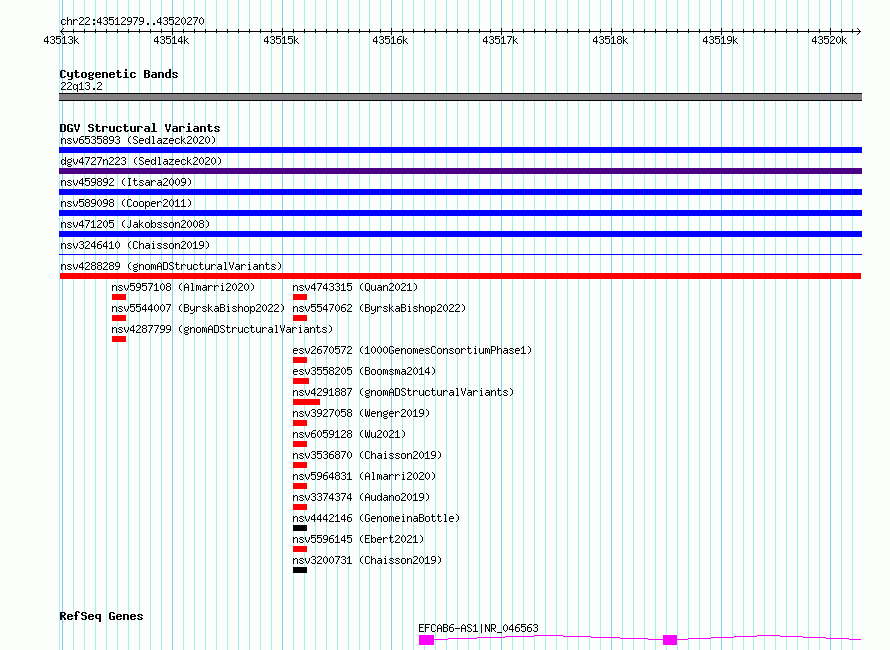Open esv3558205 (Boomsma2014) label

click(x=364, y=371)
